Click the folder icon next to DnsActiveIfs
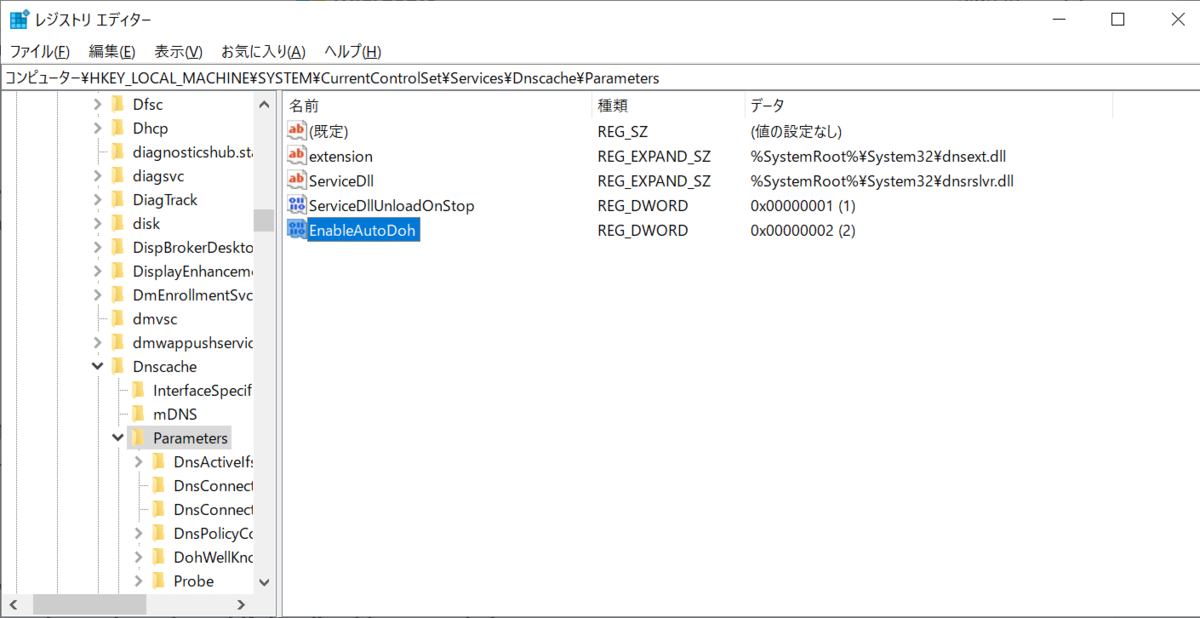 (x=158, y=462)
